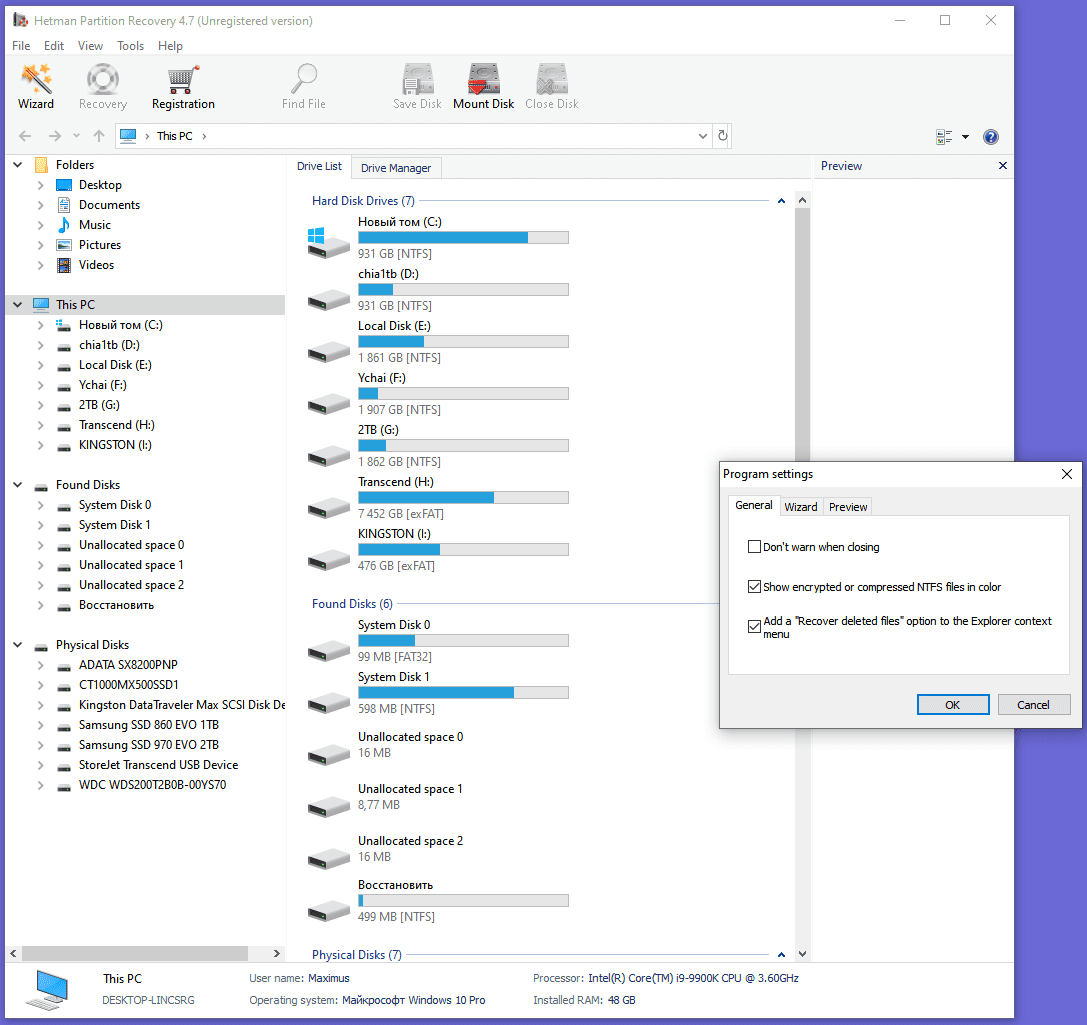Select Восстановить disk icon in Drive List

tap(328, 910)
